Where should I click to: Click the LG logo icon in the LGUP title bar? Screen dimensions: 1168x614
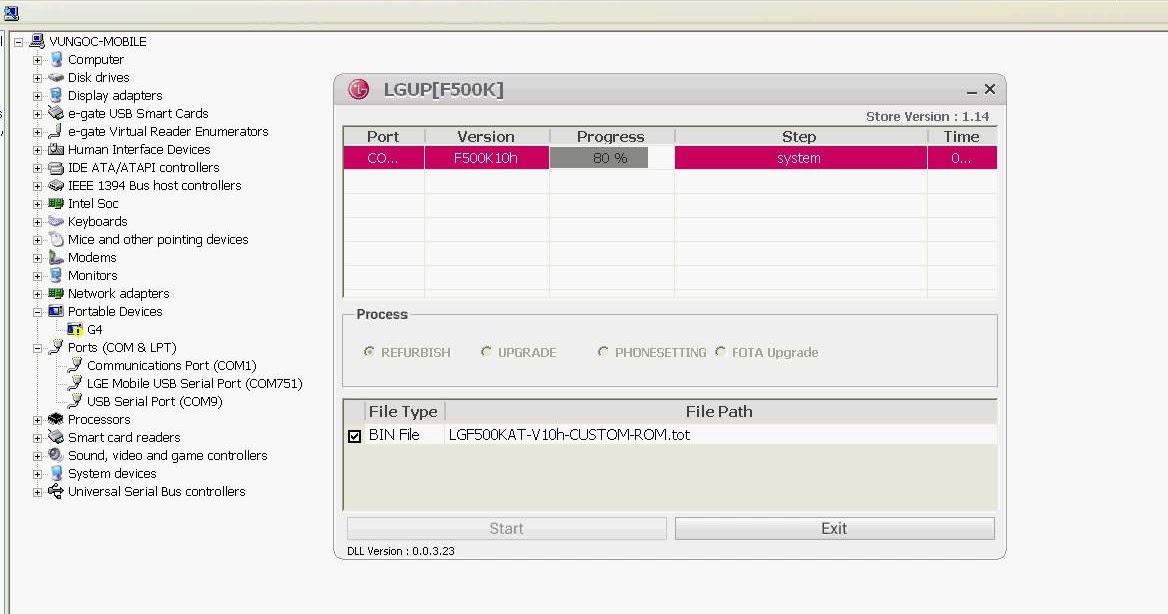tap(356, 89)
